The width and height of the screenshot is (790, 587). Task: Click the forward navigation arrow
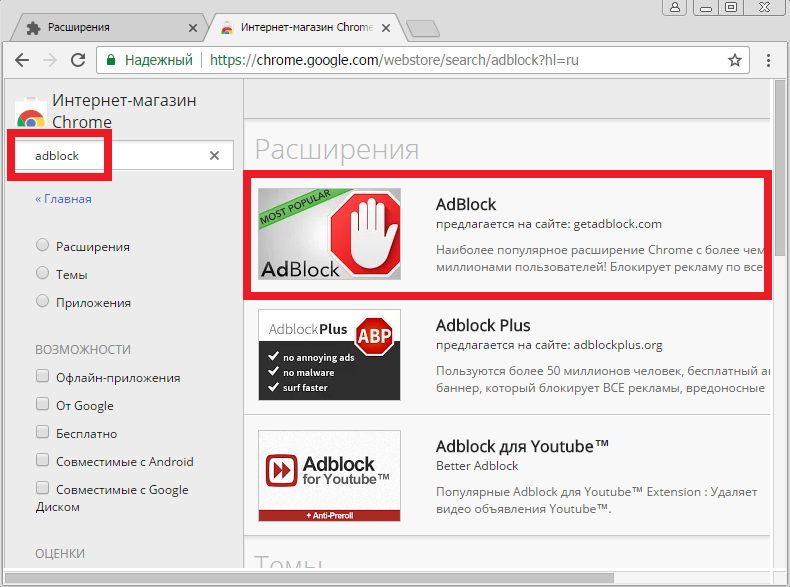[x=50, y=60]
